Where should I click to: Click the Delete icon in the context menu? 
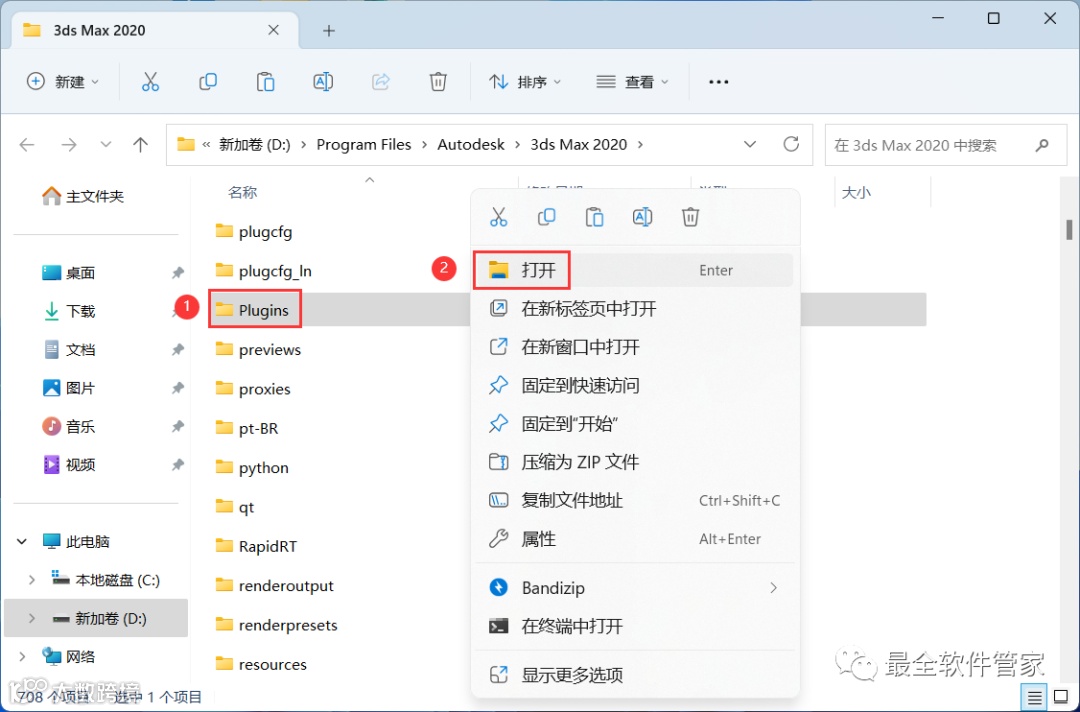[x=690, y=217]
